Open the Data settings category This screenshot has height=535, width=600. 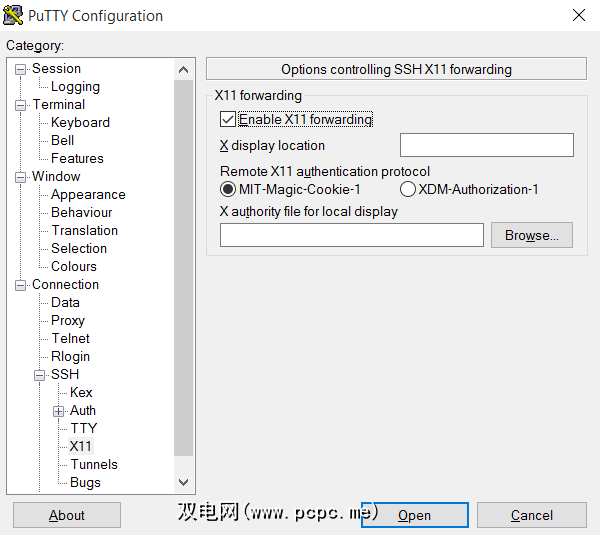pos(65,302)
